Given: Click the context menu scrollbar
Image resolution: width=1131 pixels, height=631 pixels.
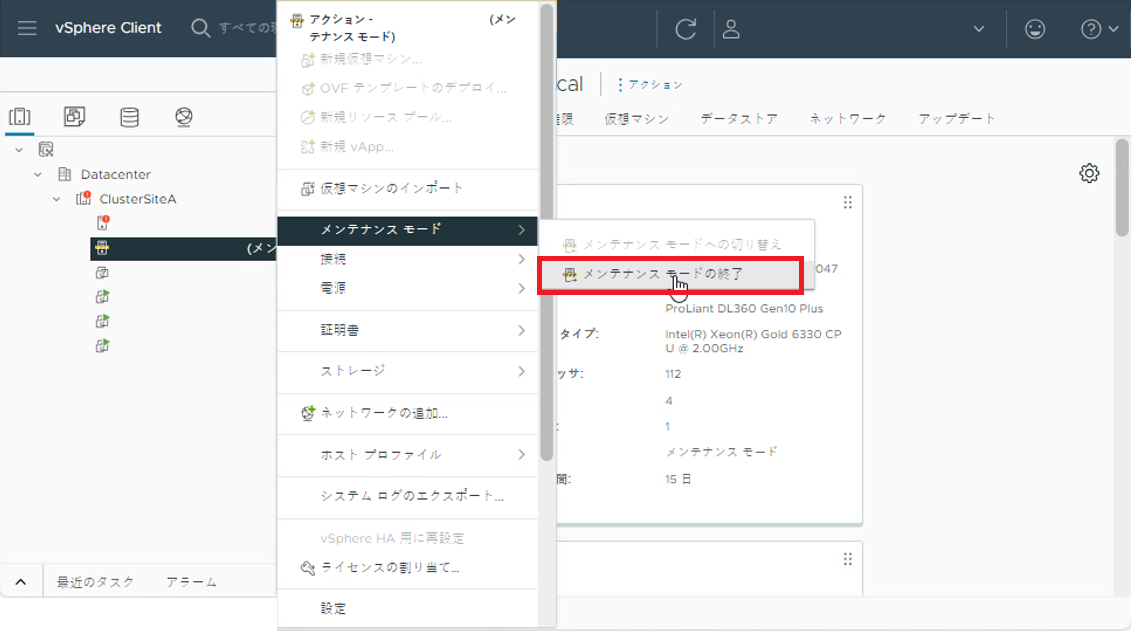Looking at the screenshot, I should [547, 231].
